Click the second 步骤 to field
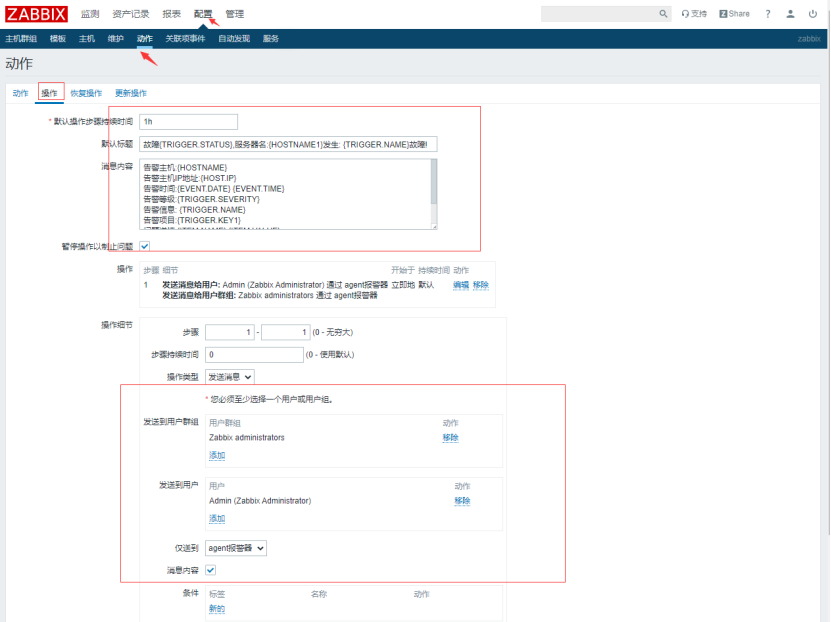 (x=286, y=332)
